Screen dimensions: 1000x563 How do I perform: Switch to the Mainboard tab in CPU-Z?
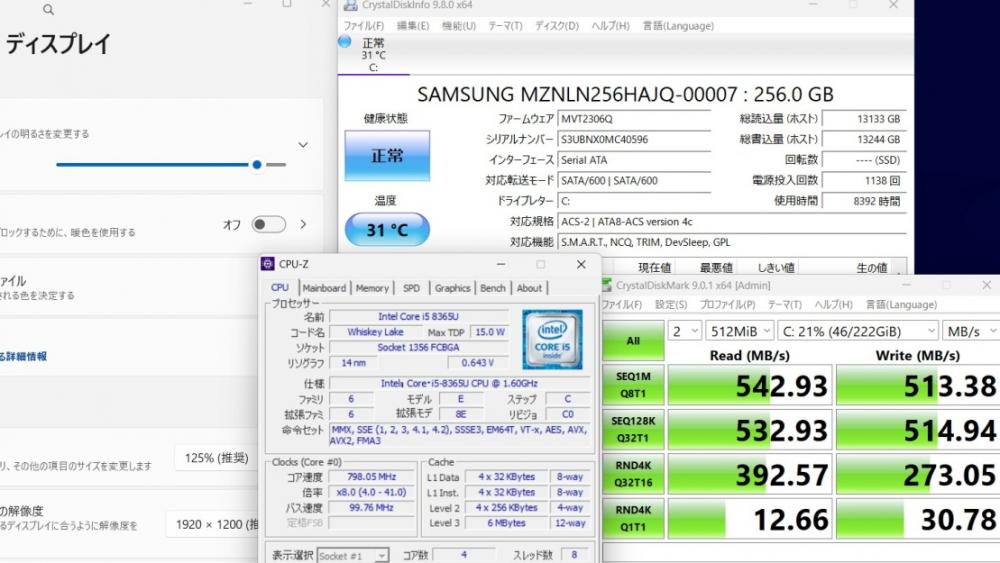(324, 288)
